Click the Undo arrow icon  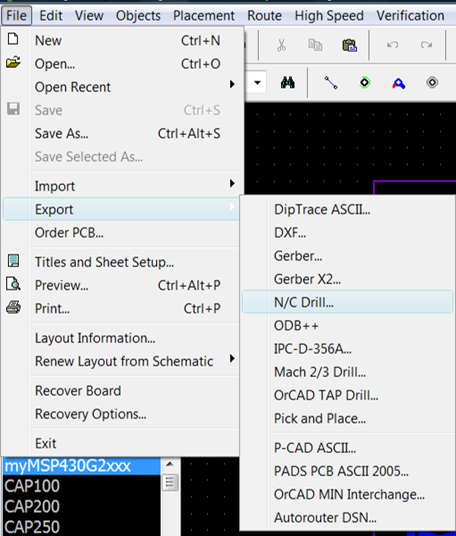click(392, 45)
